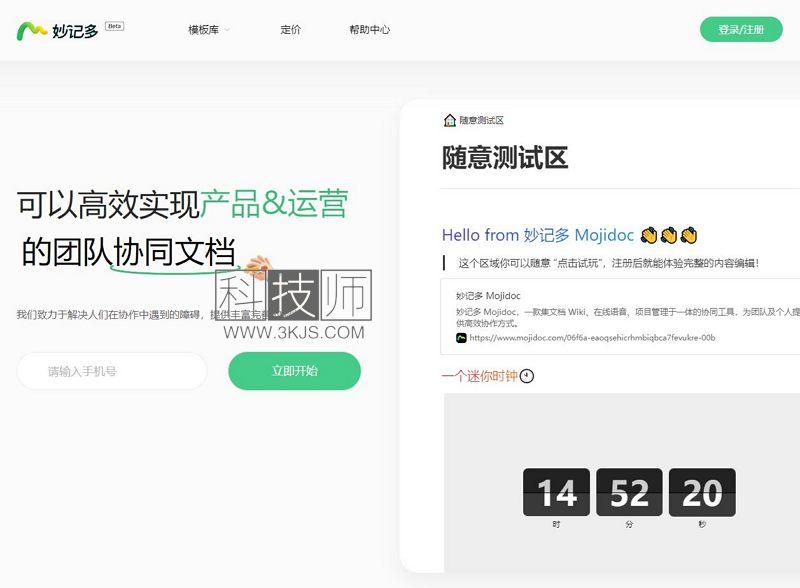
Task: Click the 一个迷你时钟 heading
Action: click(x=480, y=376)
